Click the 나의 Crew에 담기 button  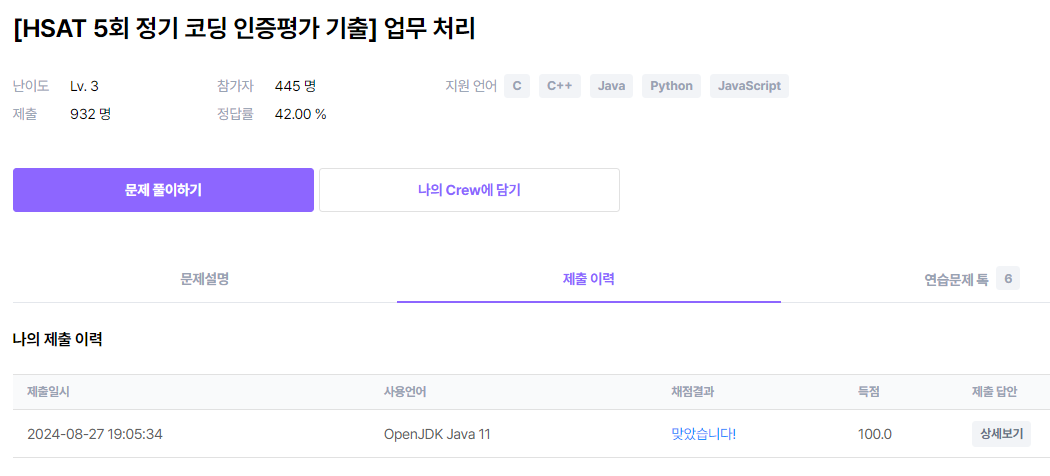pos(469,190)
